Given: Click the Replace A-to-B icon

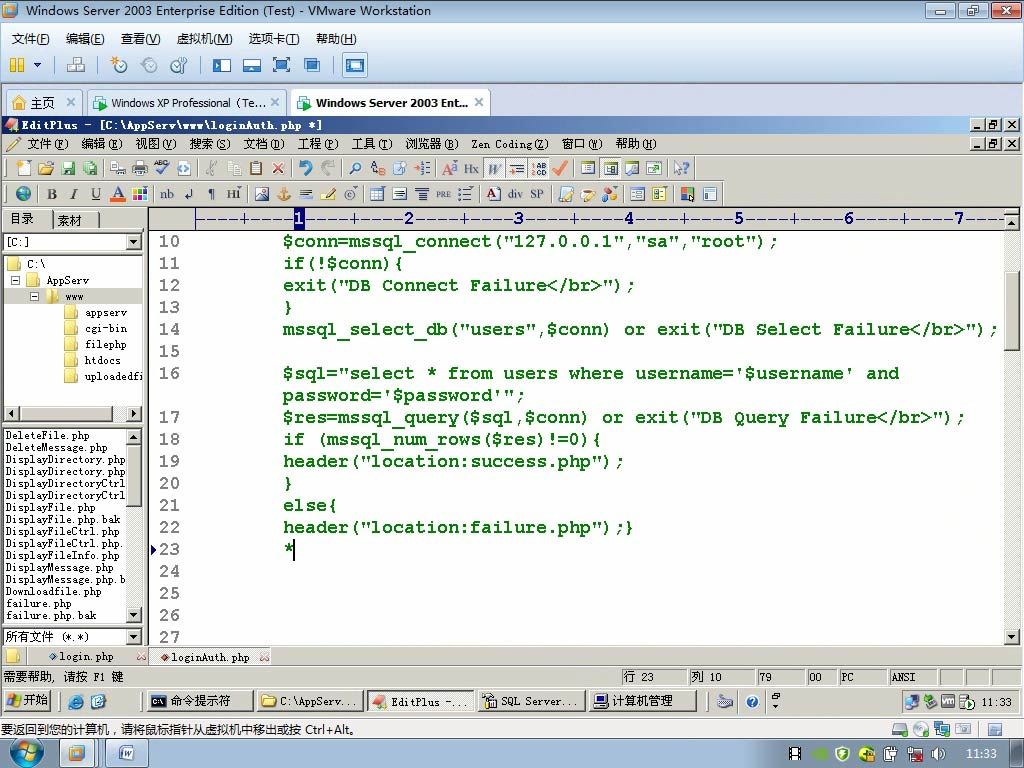Looking at the screenshot, I should [377, 168].
